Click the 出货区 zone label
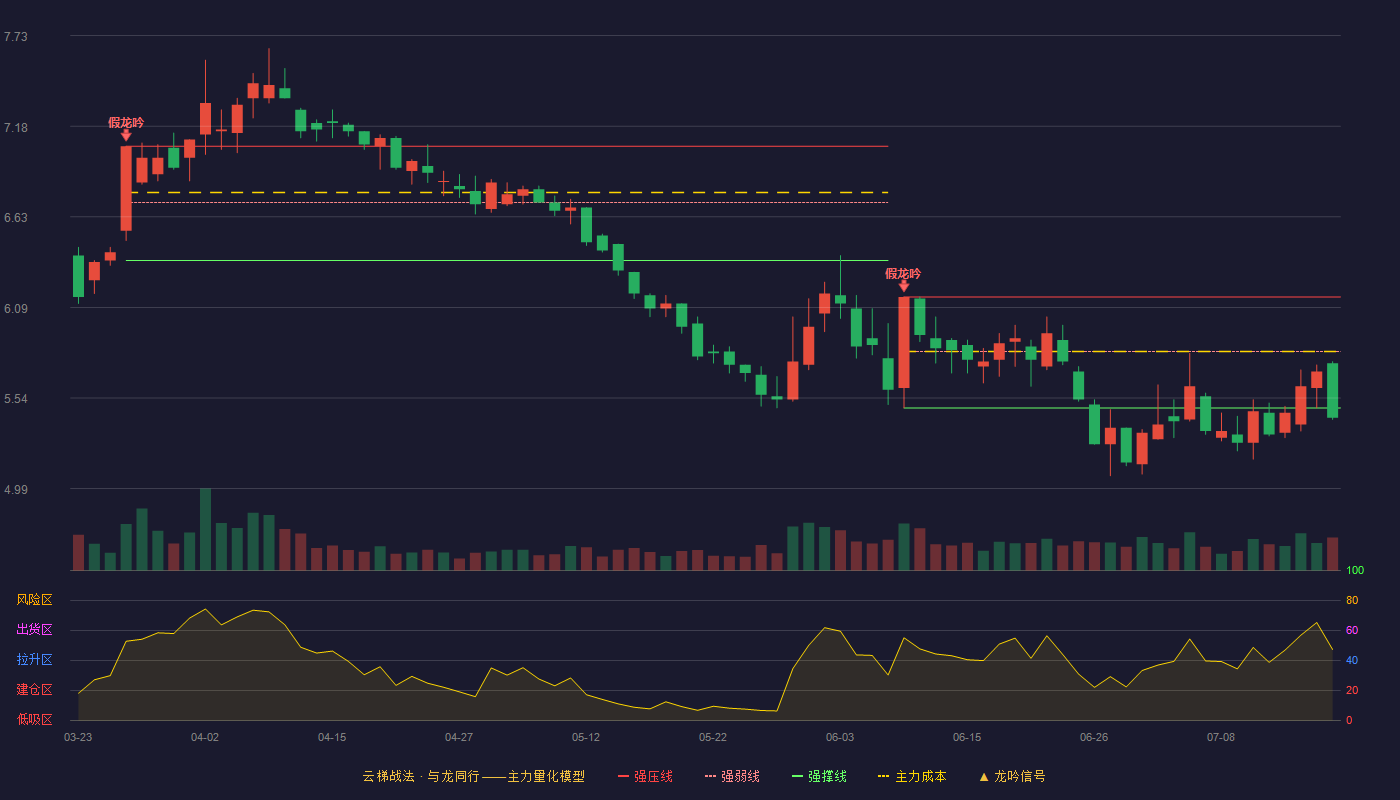Screen dimensions: 1400x800 [34, 630]
